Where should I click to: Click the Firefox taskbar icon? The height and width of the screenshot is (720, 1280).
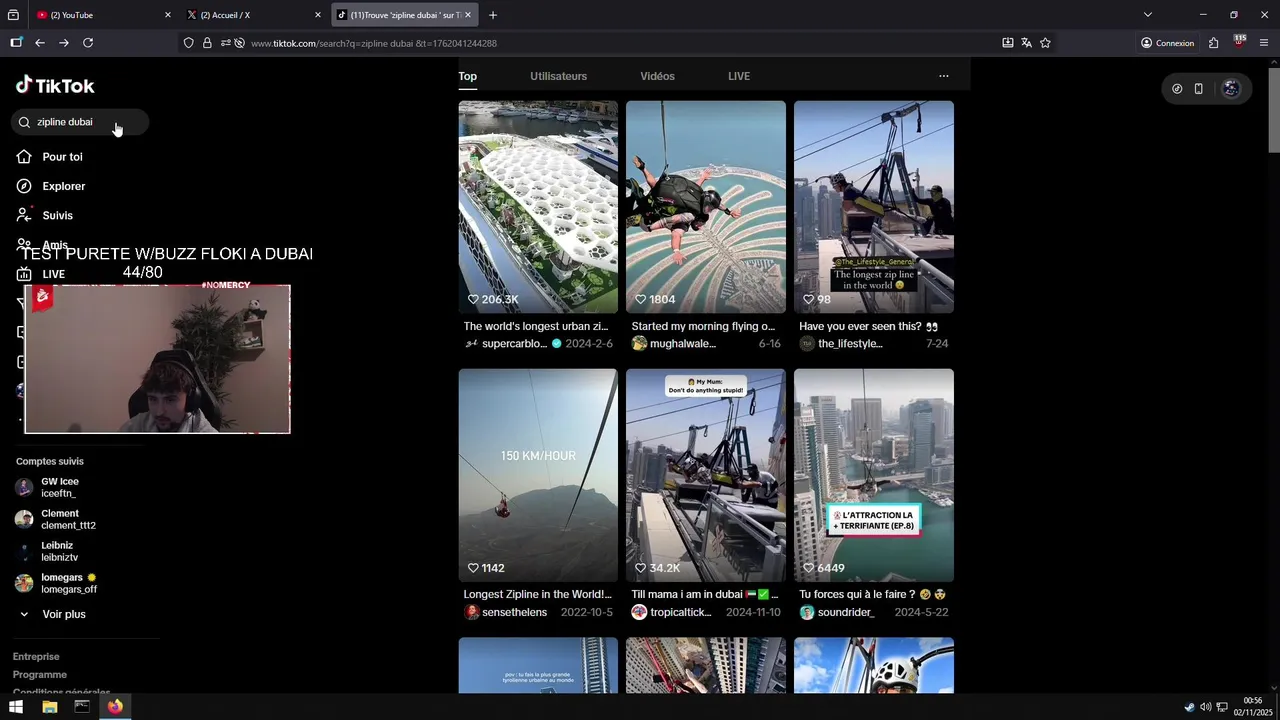pos(115,707)
